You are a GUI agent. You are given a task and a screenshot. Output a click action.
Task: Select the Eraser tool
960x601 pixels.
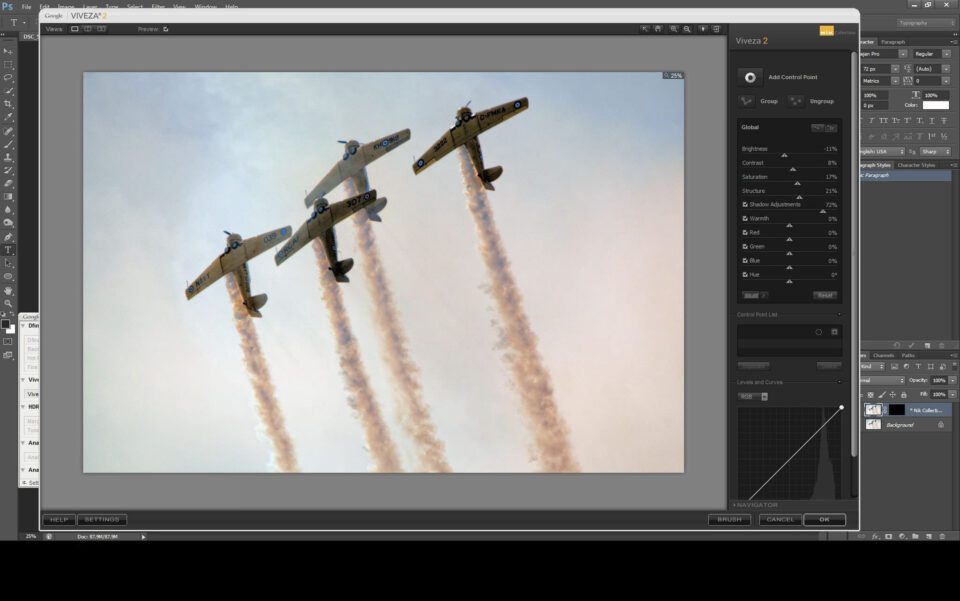pos(8,184)
